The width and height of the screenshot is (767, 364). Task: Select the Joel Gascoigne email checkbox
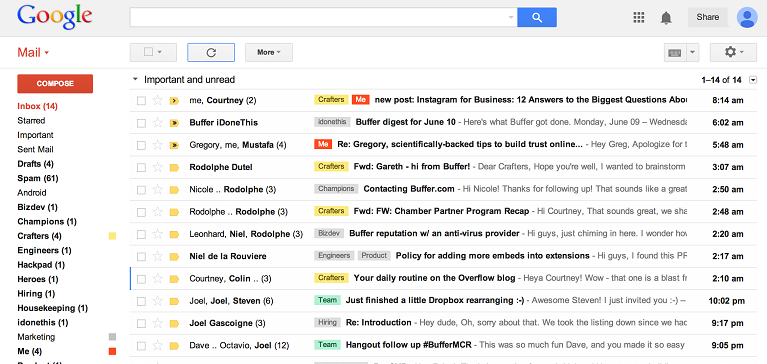click(141, 324)
